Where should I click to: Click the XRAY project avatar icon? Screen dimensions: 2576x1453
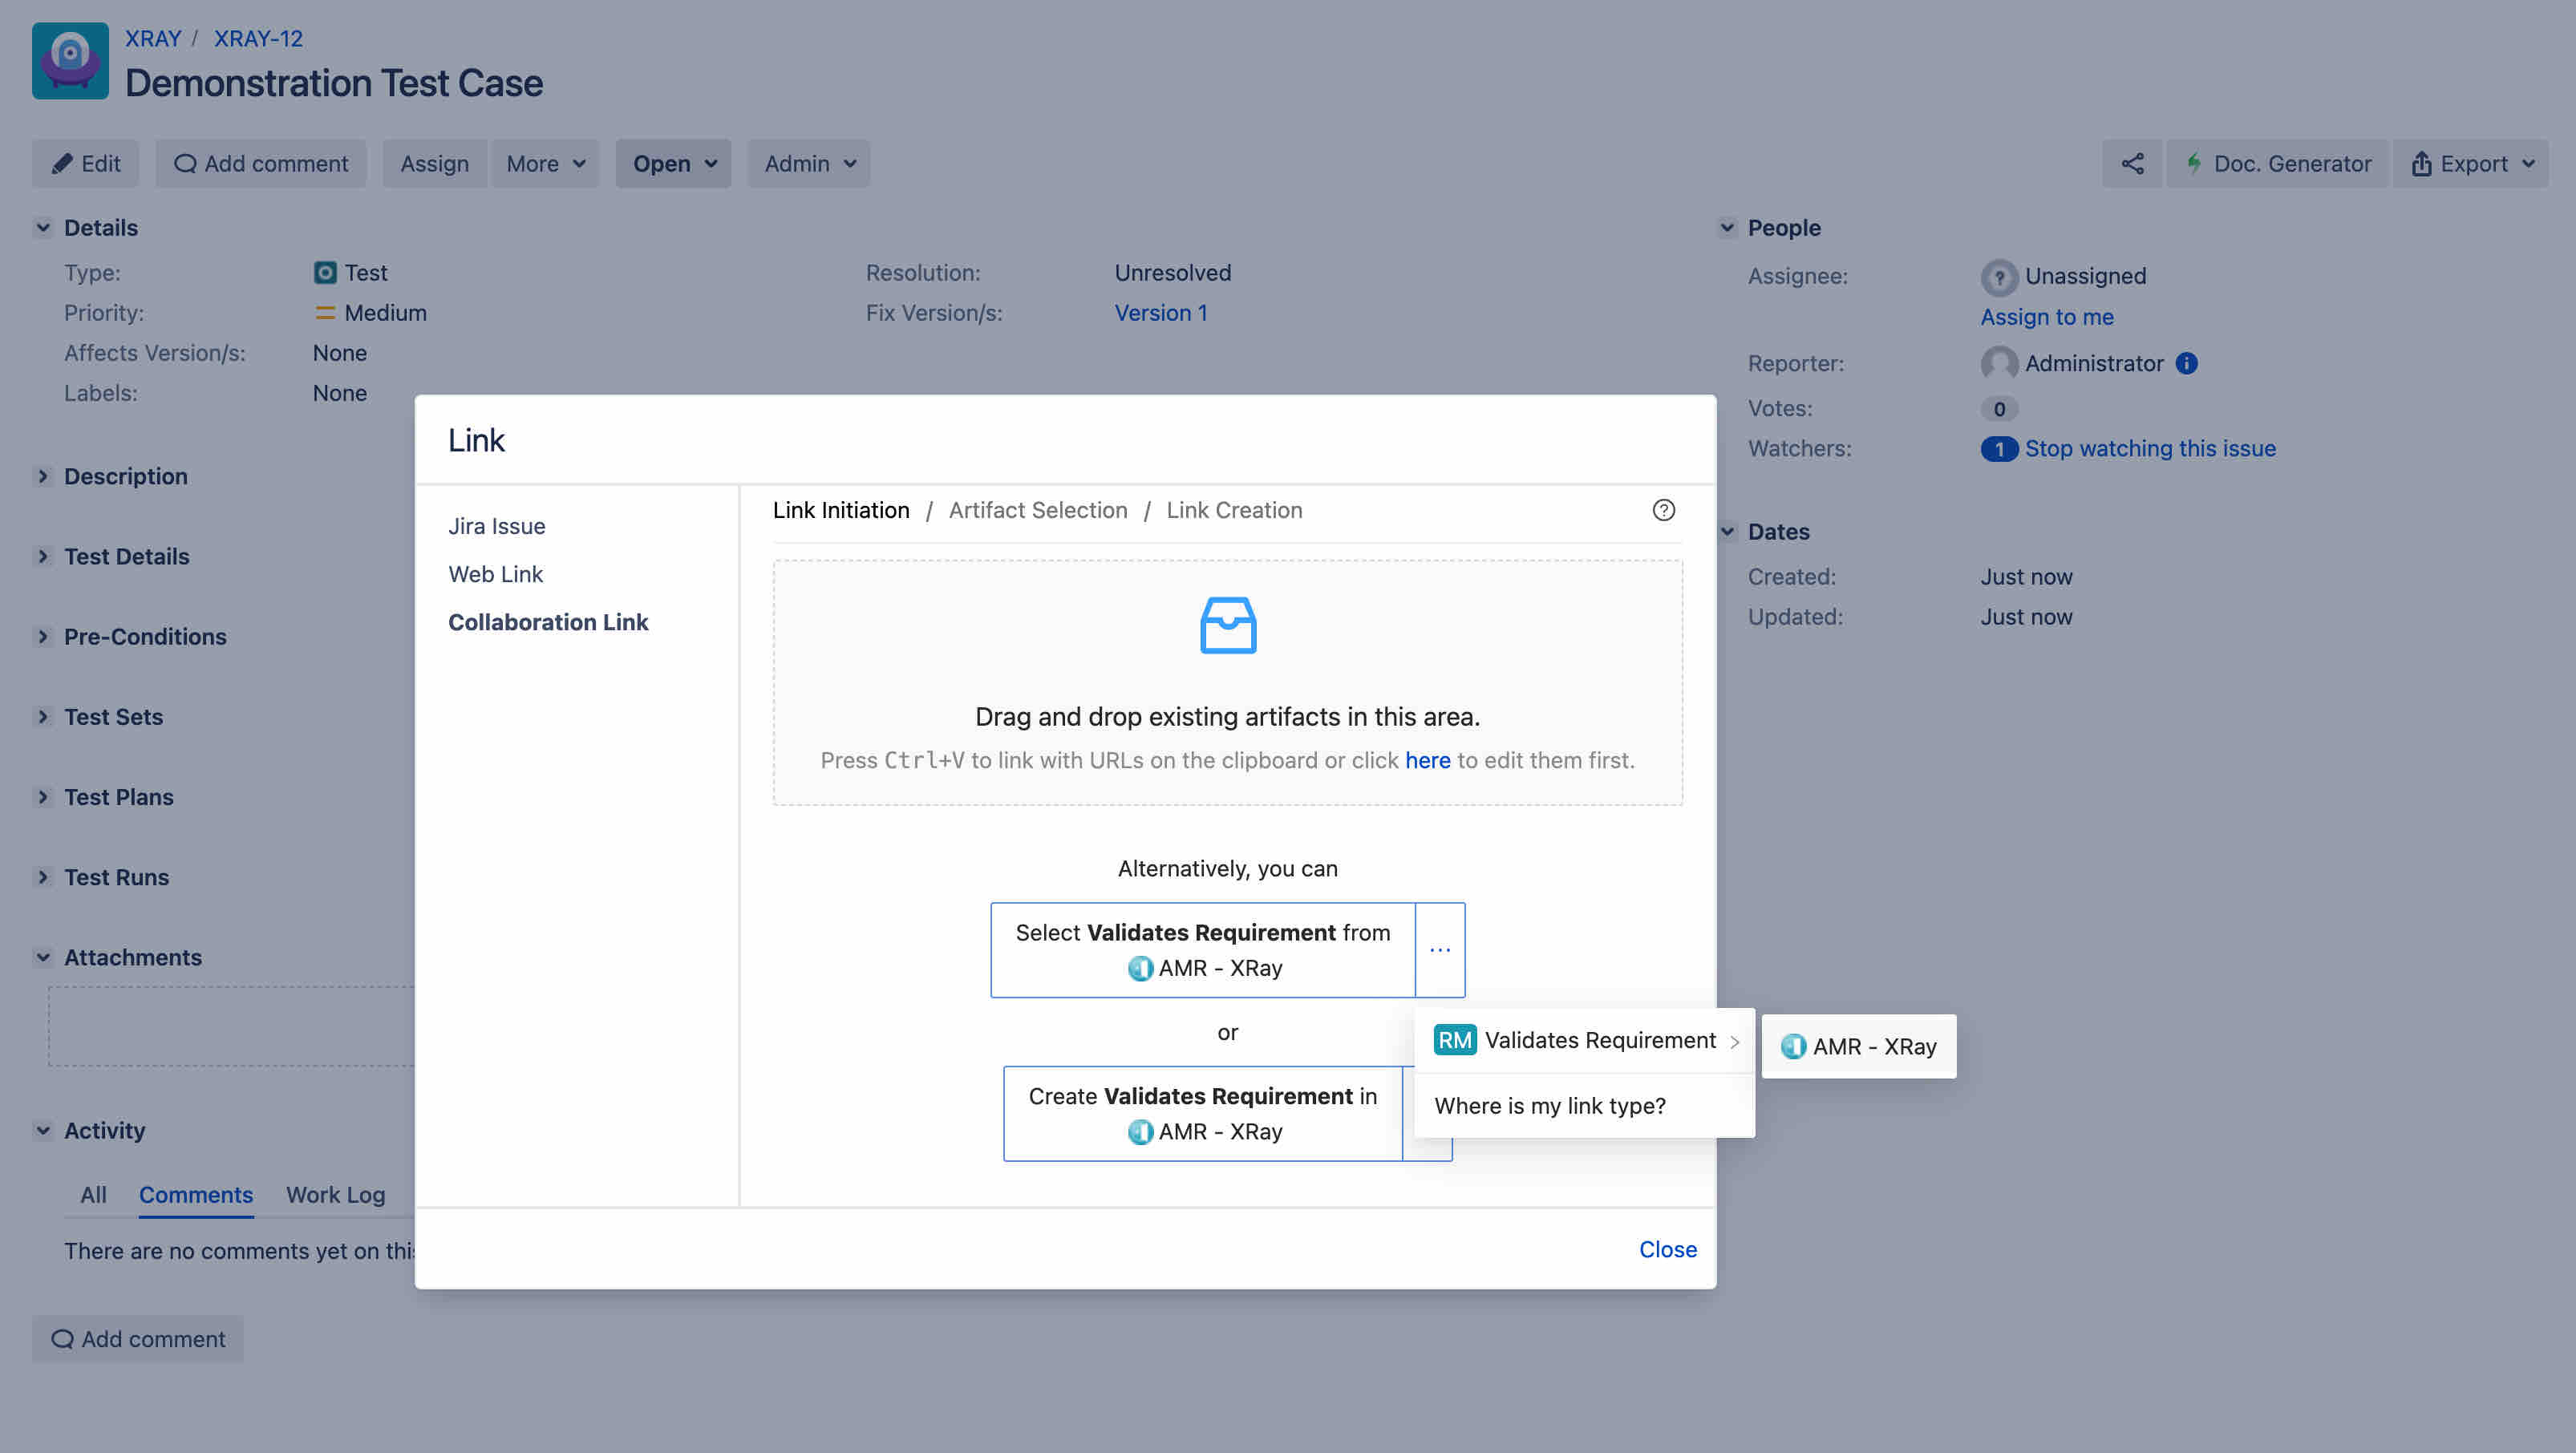[70, 61]
